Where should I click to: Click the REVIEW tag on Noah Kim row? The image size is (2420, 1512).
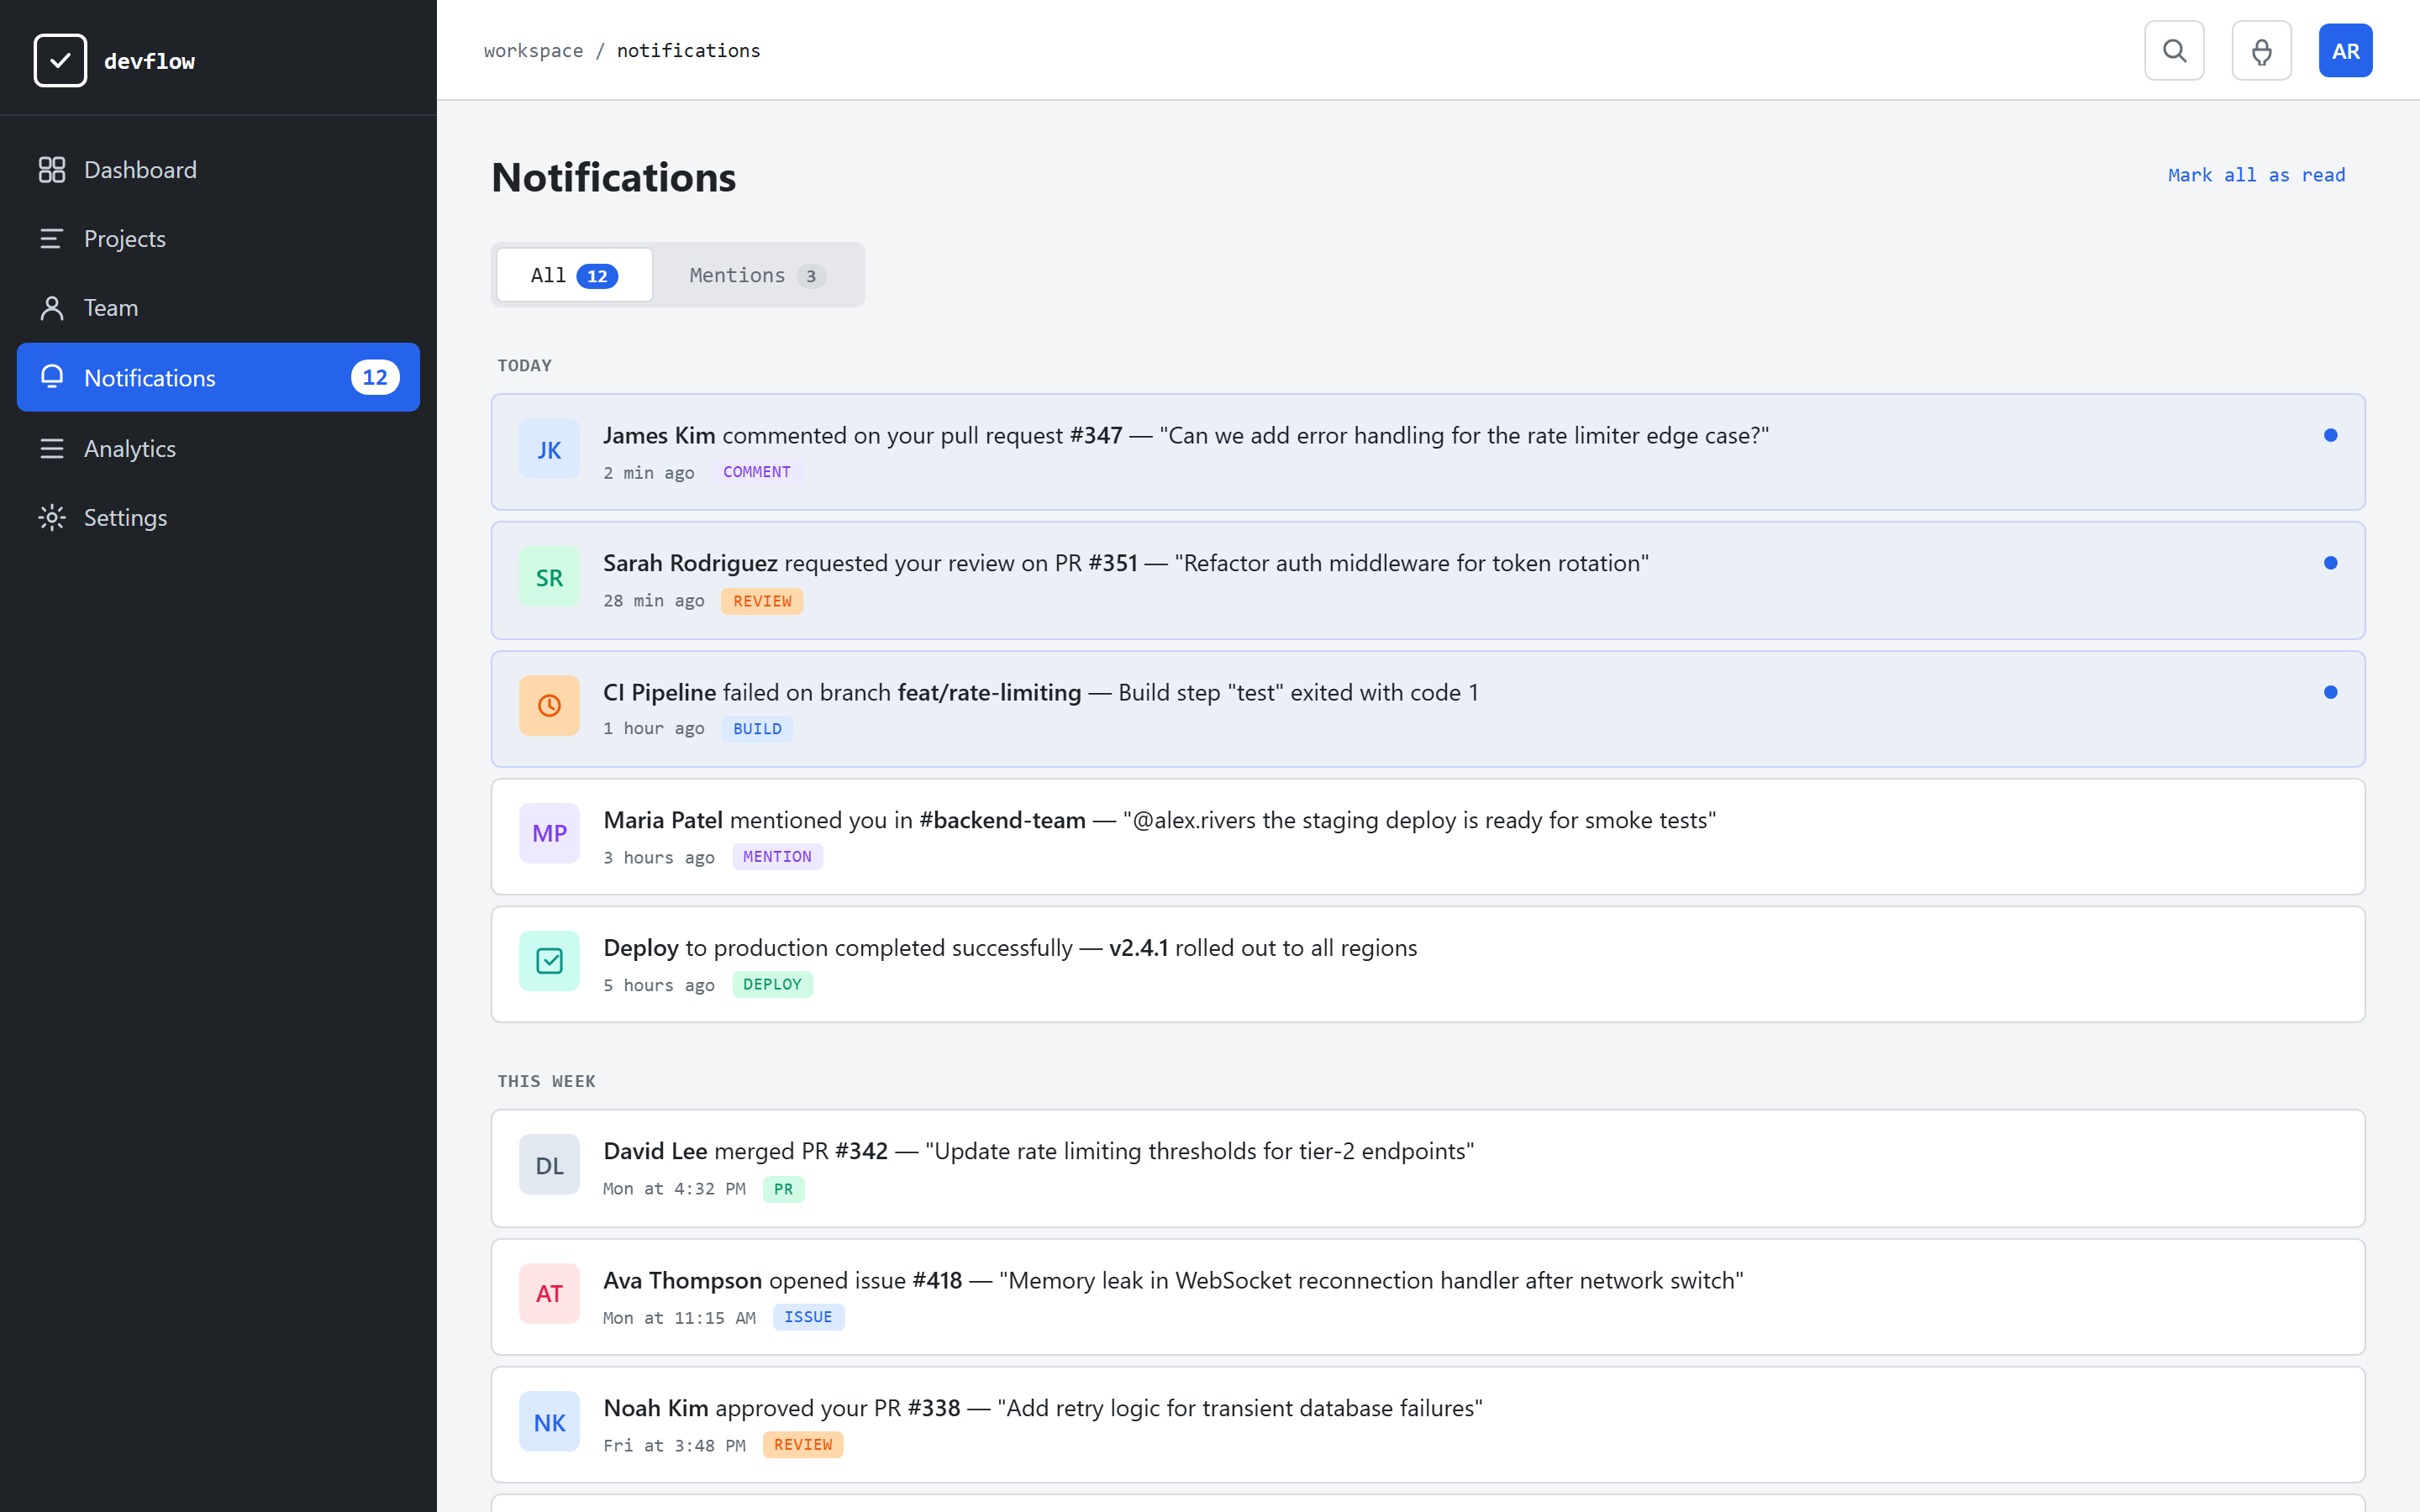pos(803,1445)
